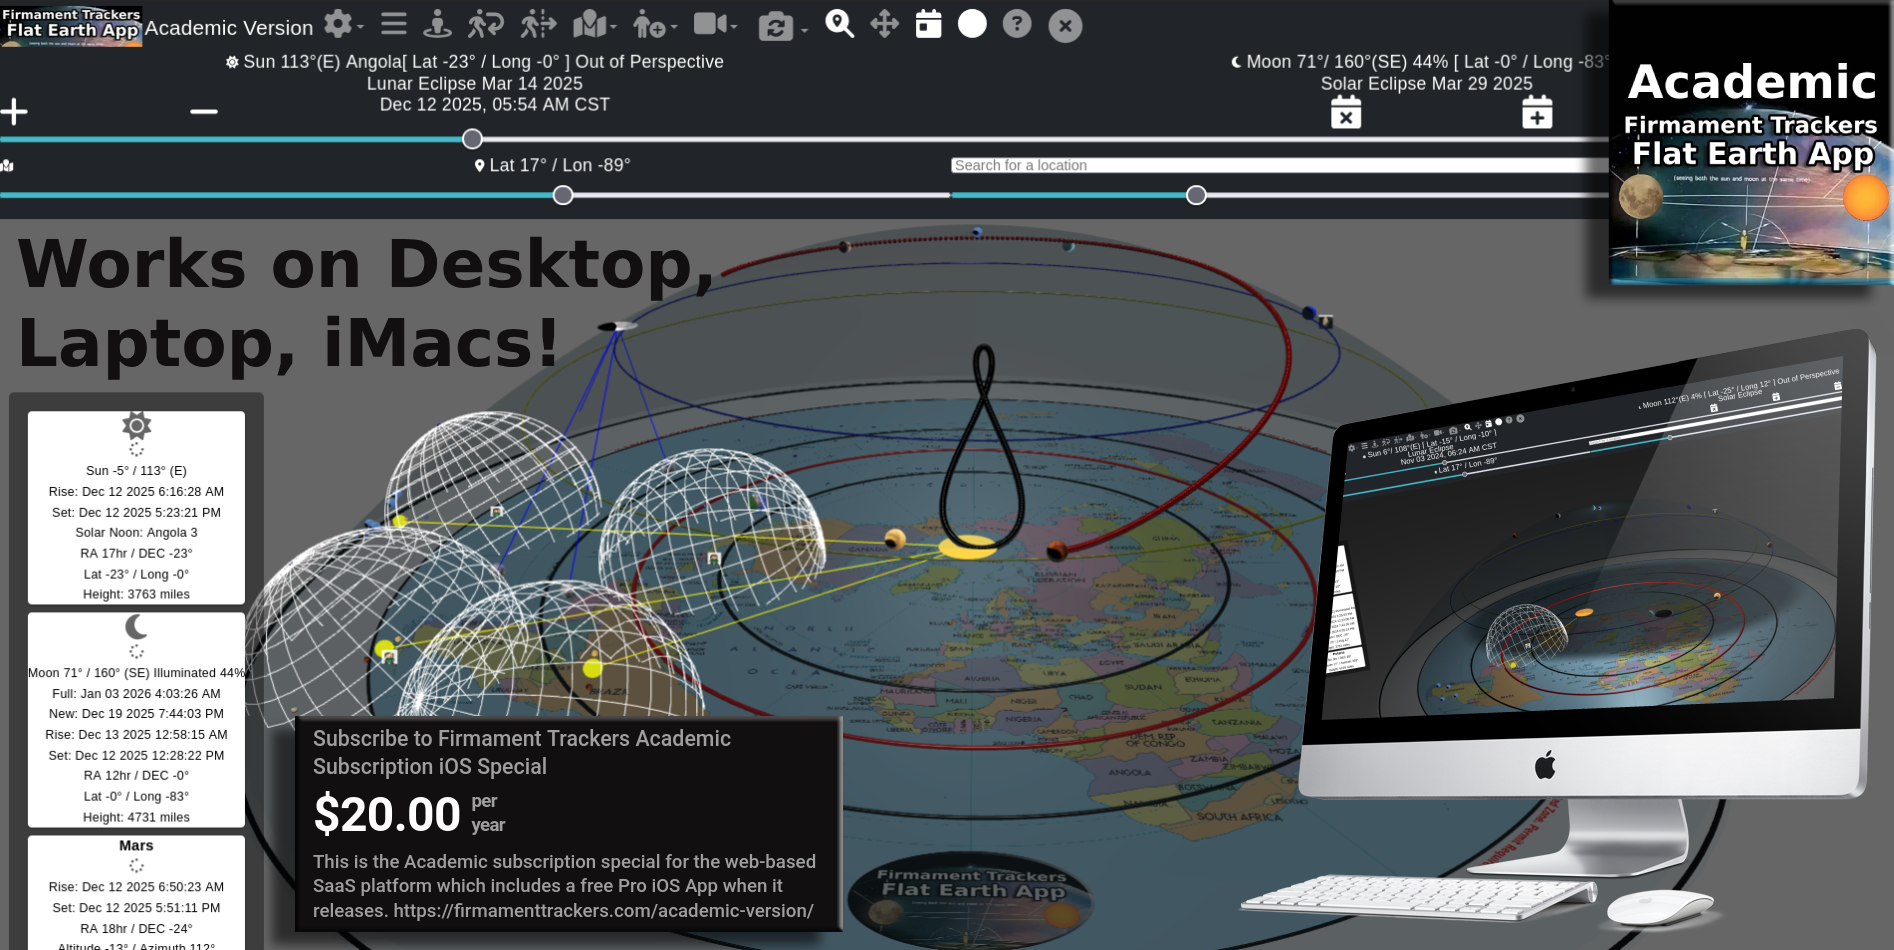The image size is (1894, 950).
Task: Click Mars Rise: Dec 12 2025 6:50:23 AM
Action: 136,887
